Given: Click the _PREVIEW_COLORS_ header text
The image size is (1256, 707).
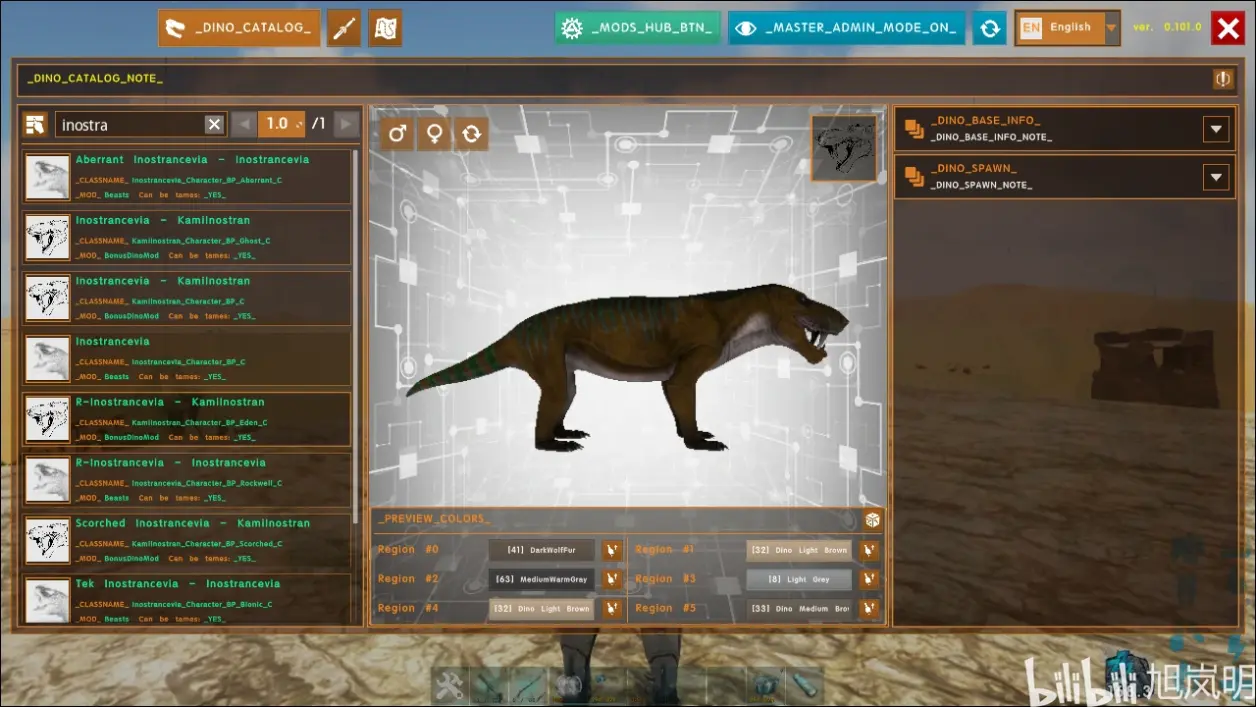Looking at the screenshot, I should point(434,519).
